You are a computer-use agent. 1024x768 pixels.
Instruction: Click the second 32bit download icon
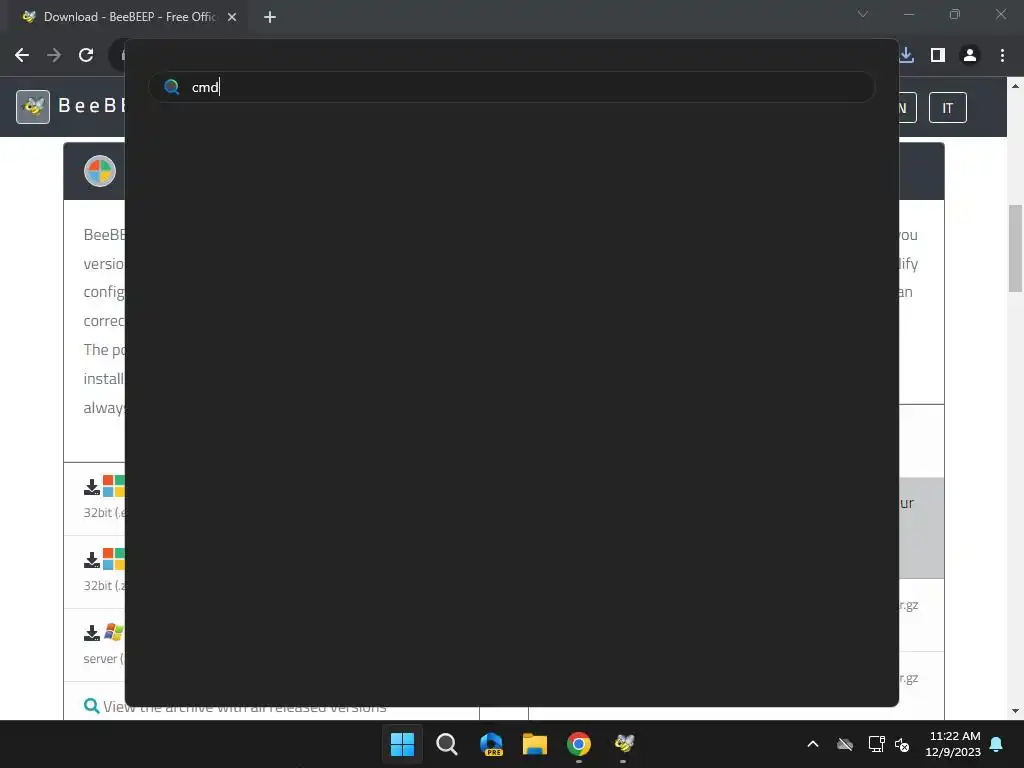(91, 560)
